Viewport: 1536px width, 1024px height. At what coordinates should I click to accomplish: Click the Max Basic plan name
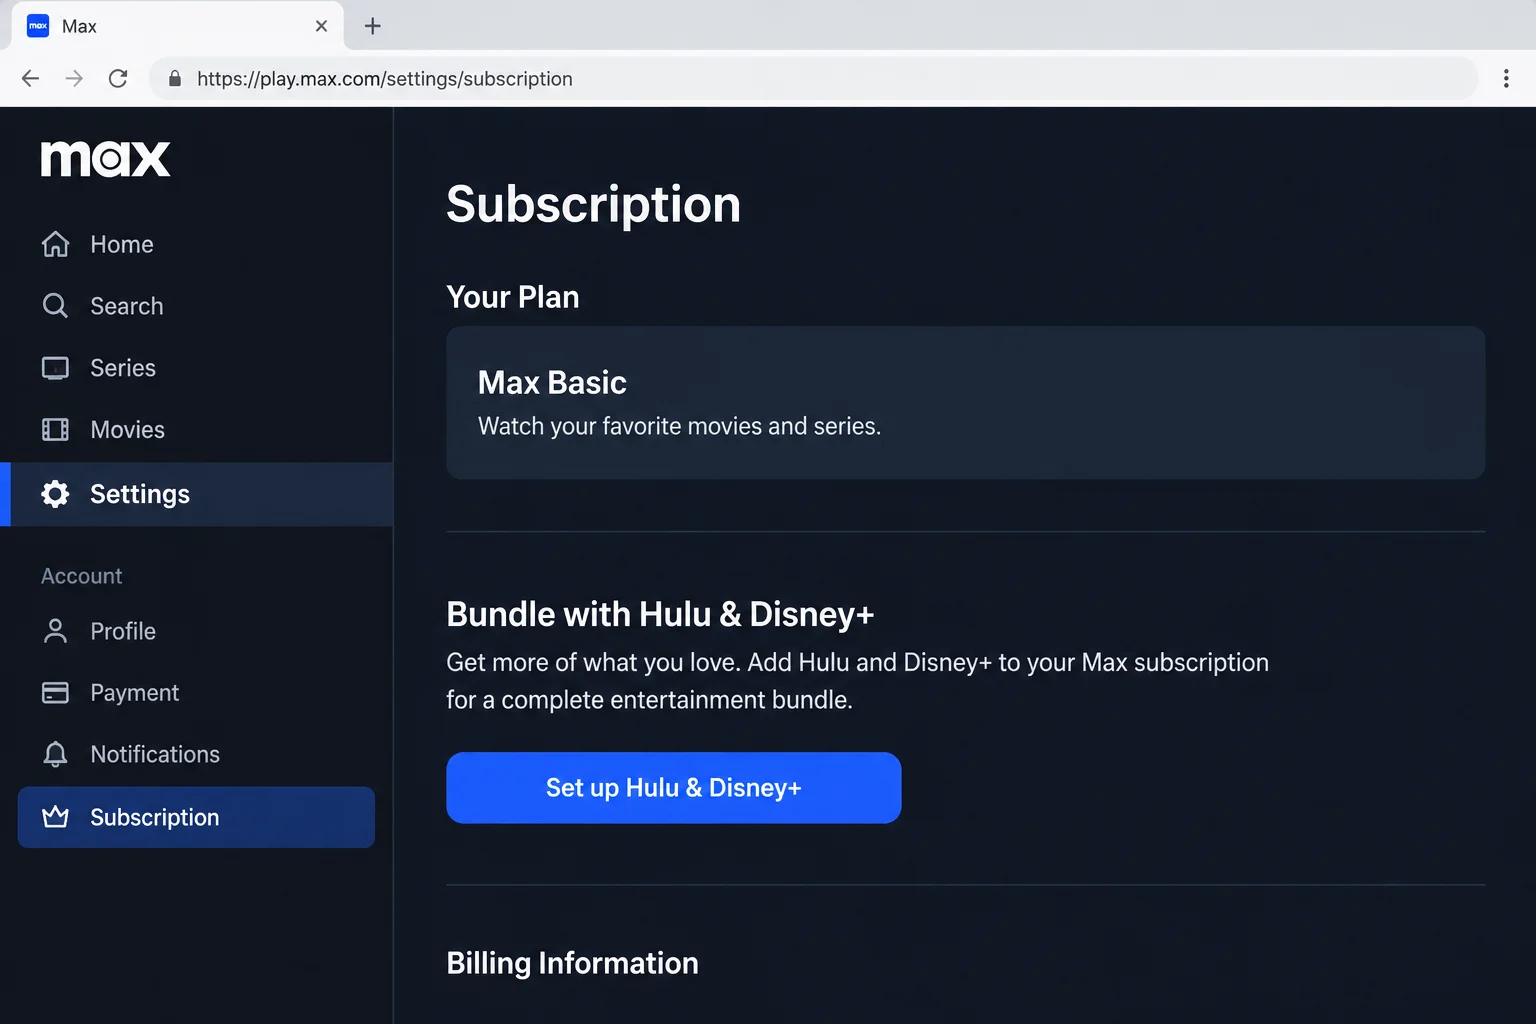pos(552,382)
